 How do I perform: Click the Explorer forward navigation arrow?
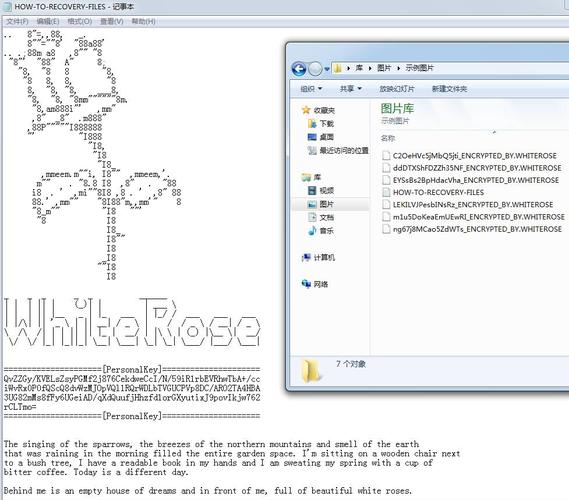(x=315, y=69)
